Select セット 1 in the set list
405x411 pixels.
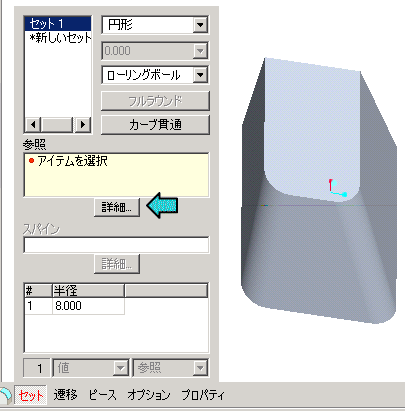(58, 24)
